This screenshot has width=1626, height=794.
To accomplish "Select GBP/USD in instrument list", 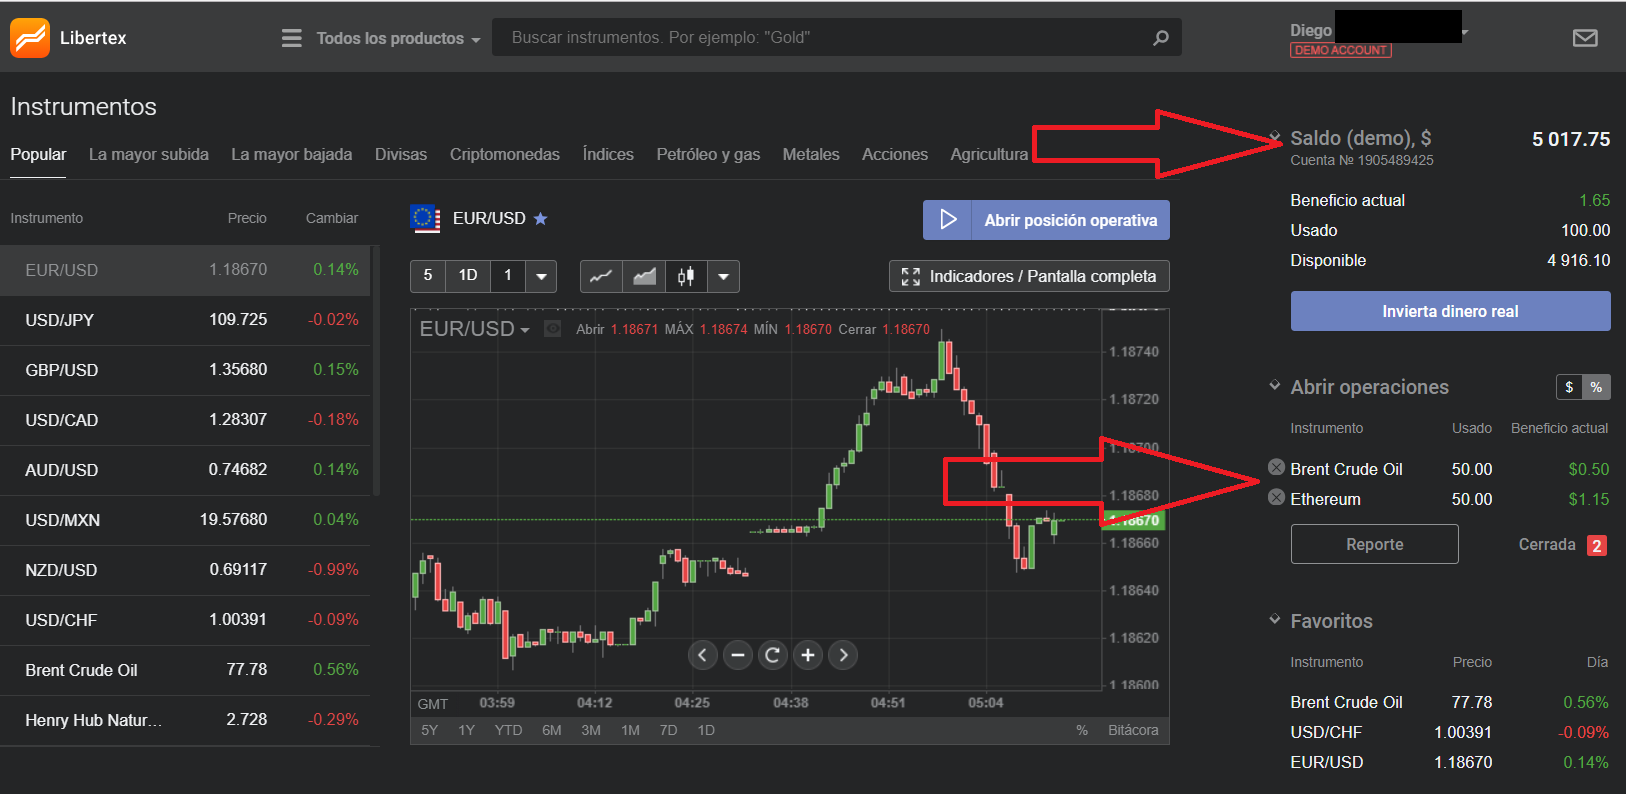I will pyautogui.click(x=185, y=370).
